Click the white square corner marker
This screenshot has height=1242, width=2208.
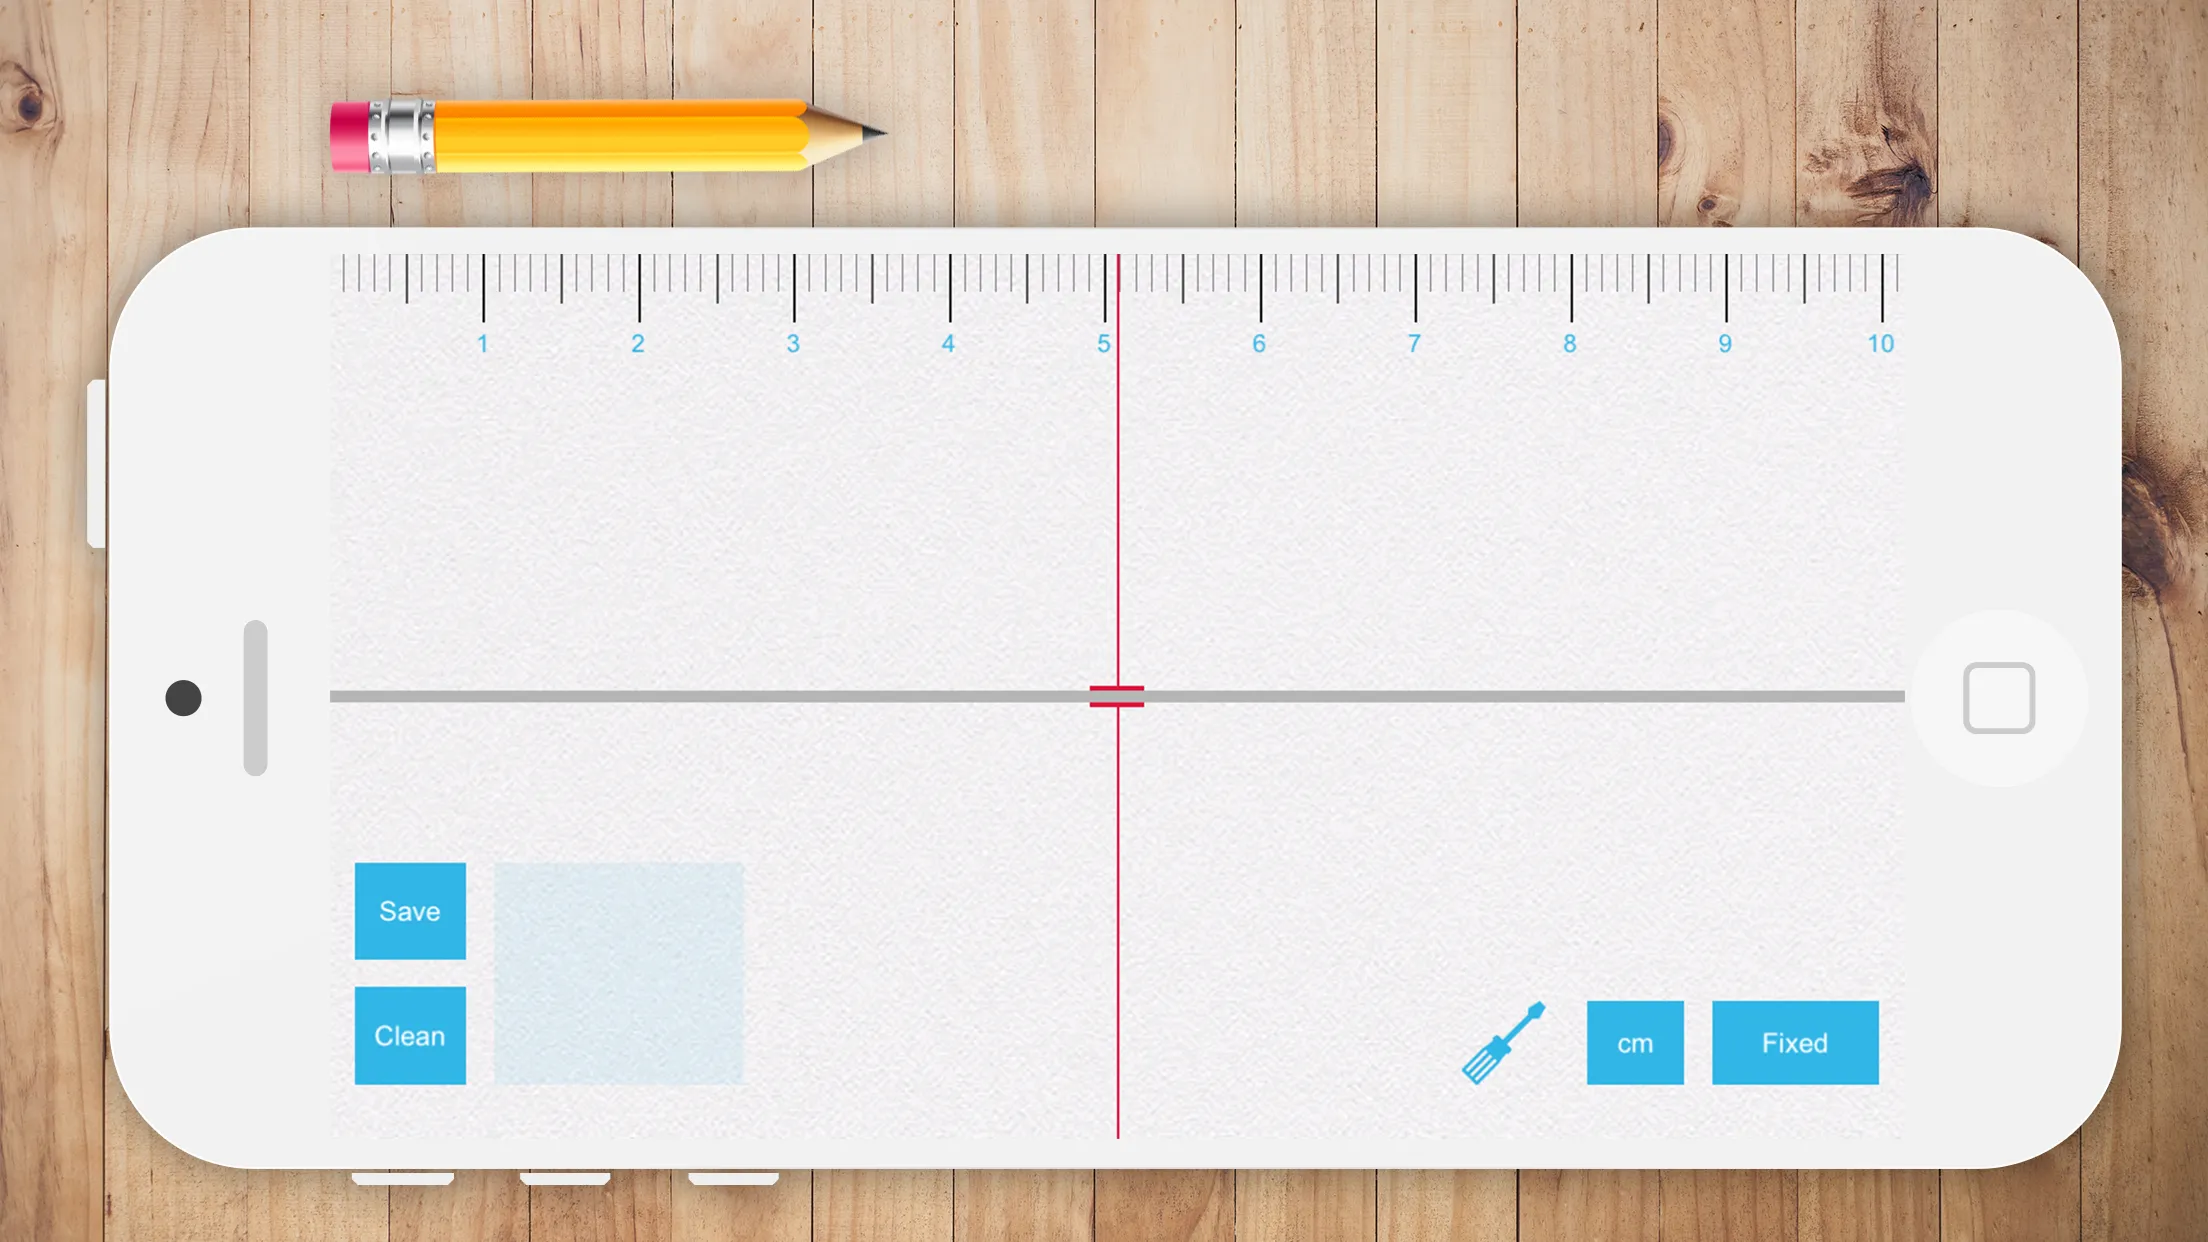pos(1999,698)
